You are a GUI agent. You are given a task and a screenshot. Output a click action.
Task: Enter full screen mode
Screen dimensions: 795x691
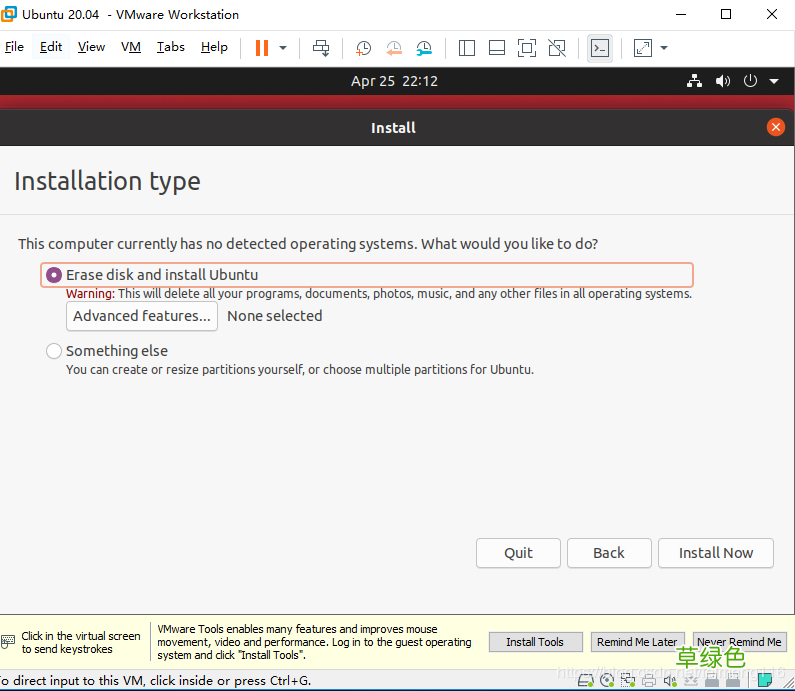coord(527,48)
